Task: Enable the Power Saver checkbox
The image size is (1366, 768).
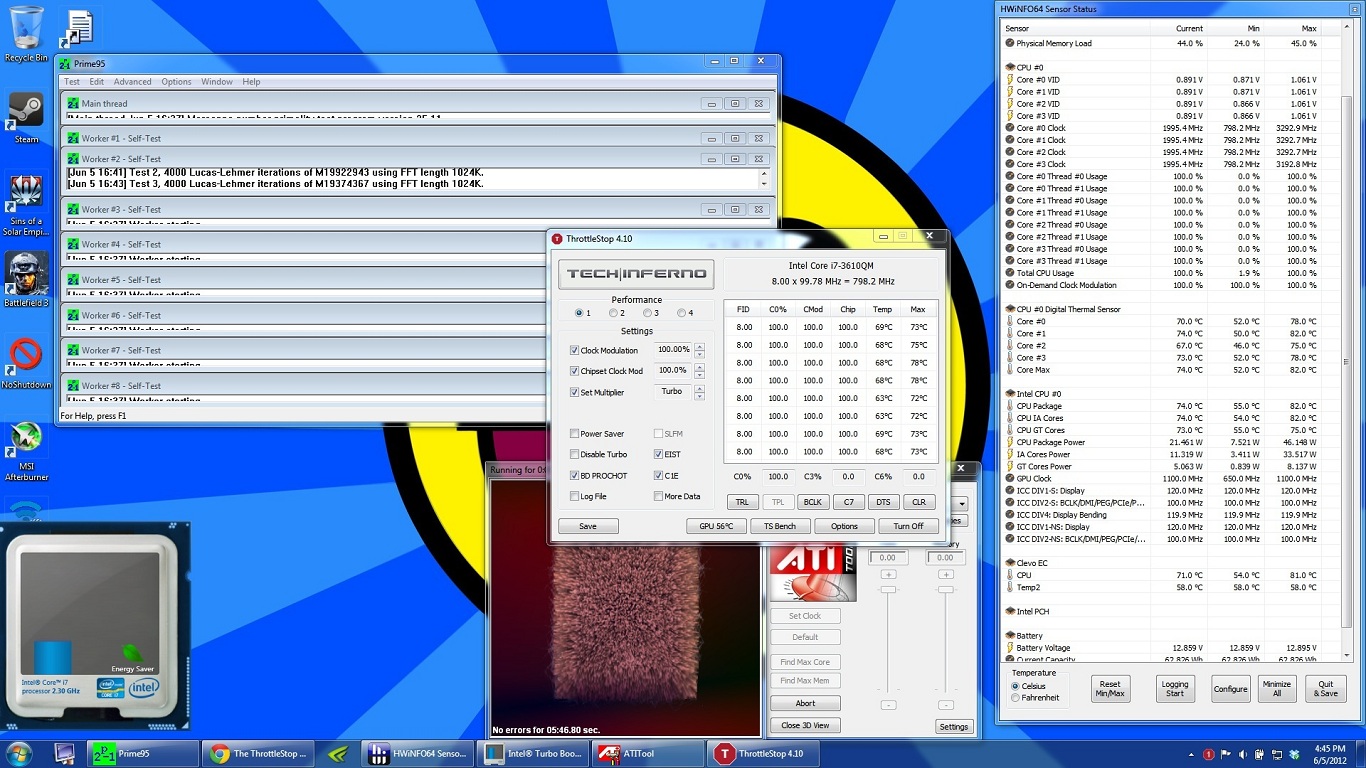Action: 574,434
